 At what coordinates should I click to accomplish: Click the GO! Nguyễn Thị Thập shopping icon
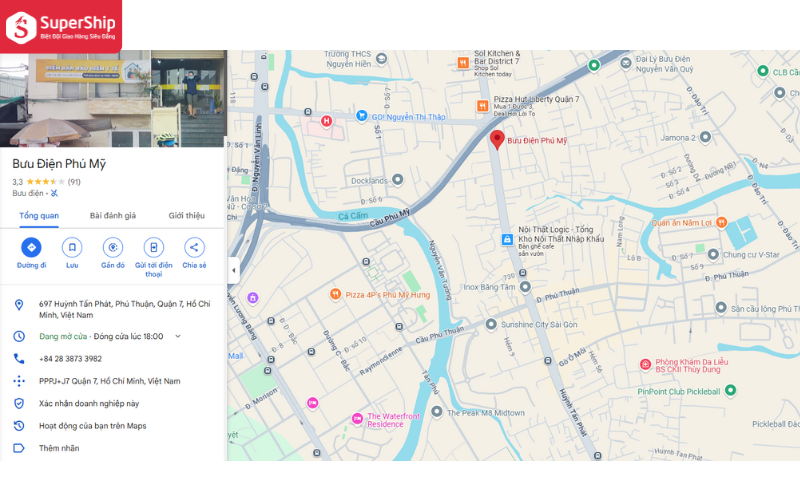(x=361, y=116)
